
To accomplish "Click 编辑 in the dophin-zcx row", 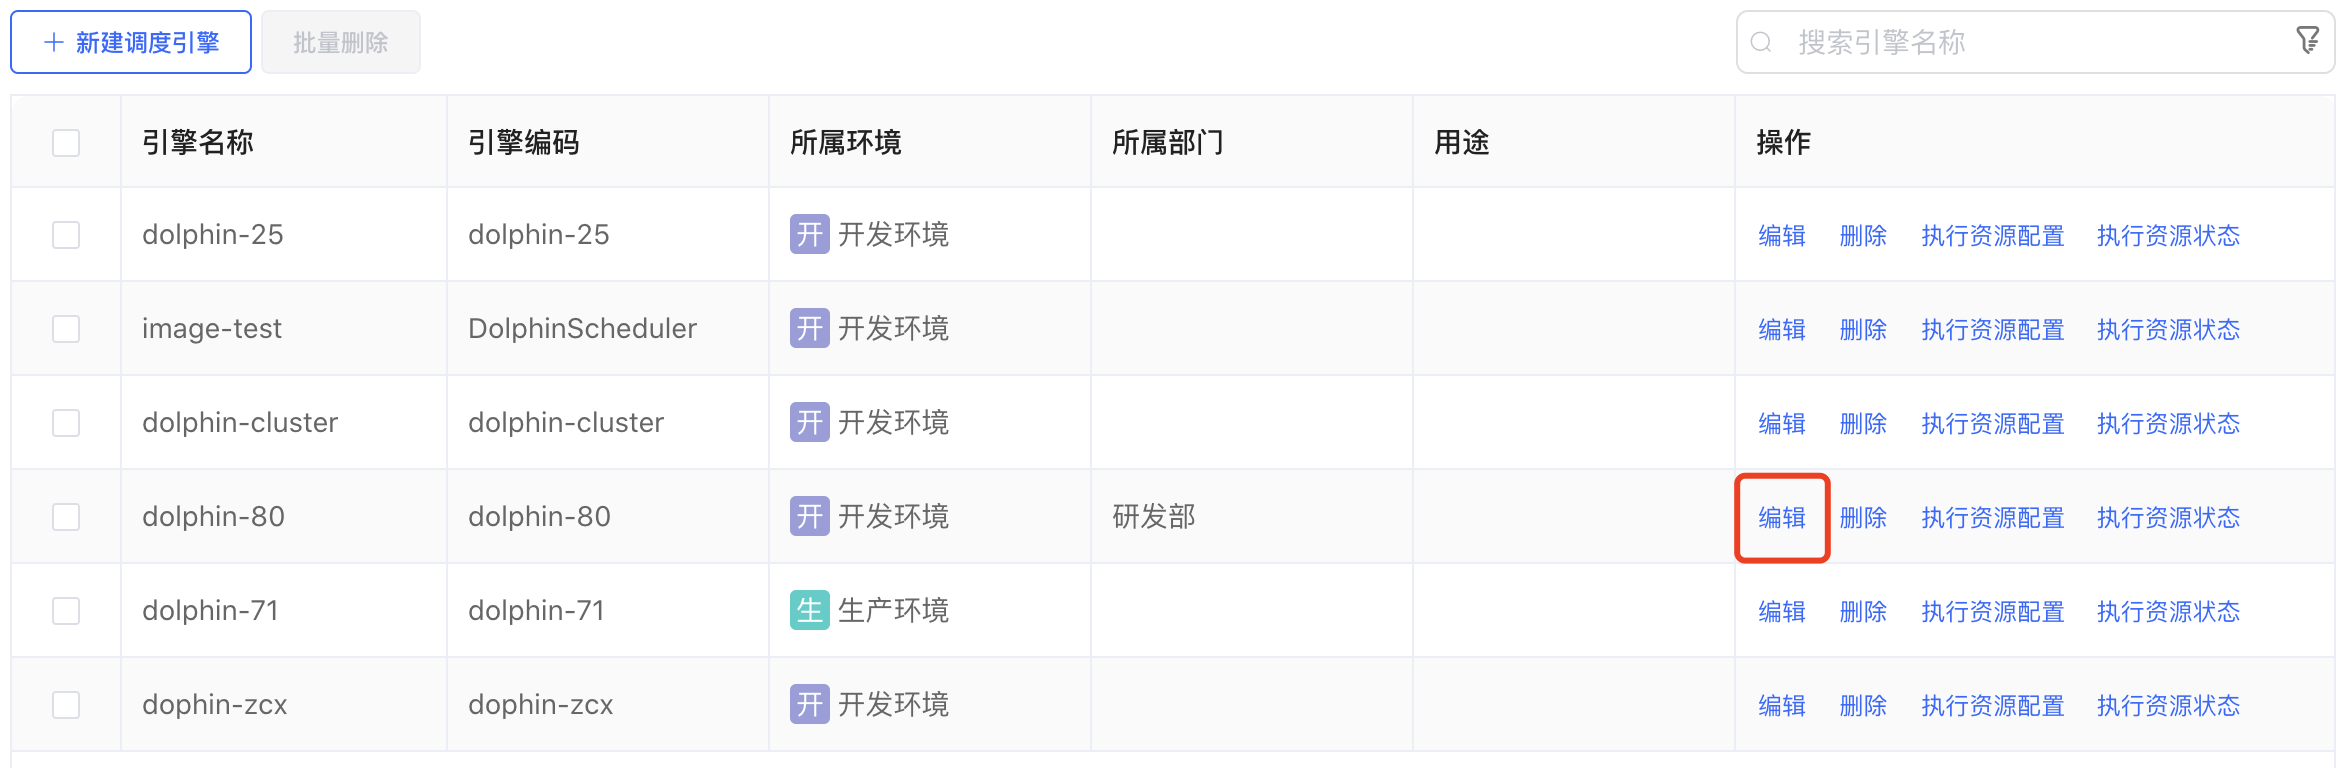I will pyautogui.click(x=1782, y=705).
